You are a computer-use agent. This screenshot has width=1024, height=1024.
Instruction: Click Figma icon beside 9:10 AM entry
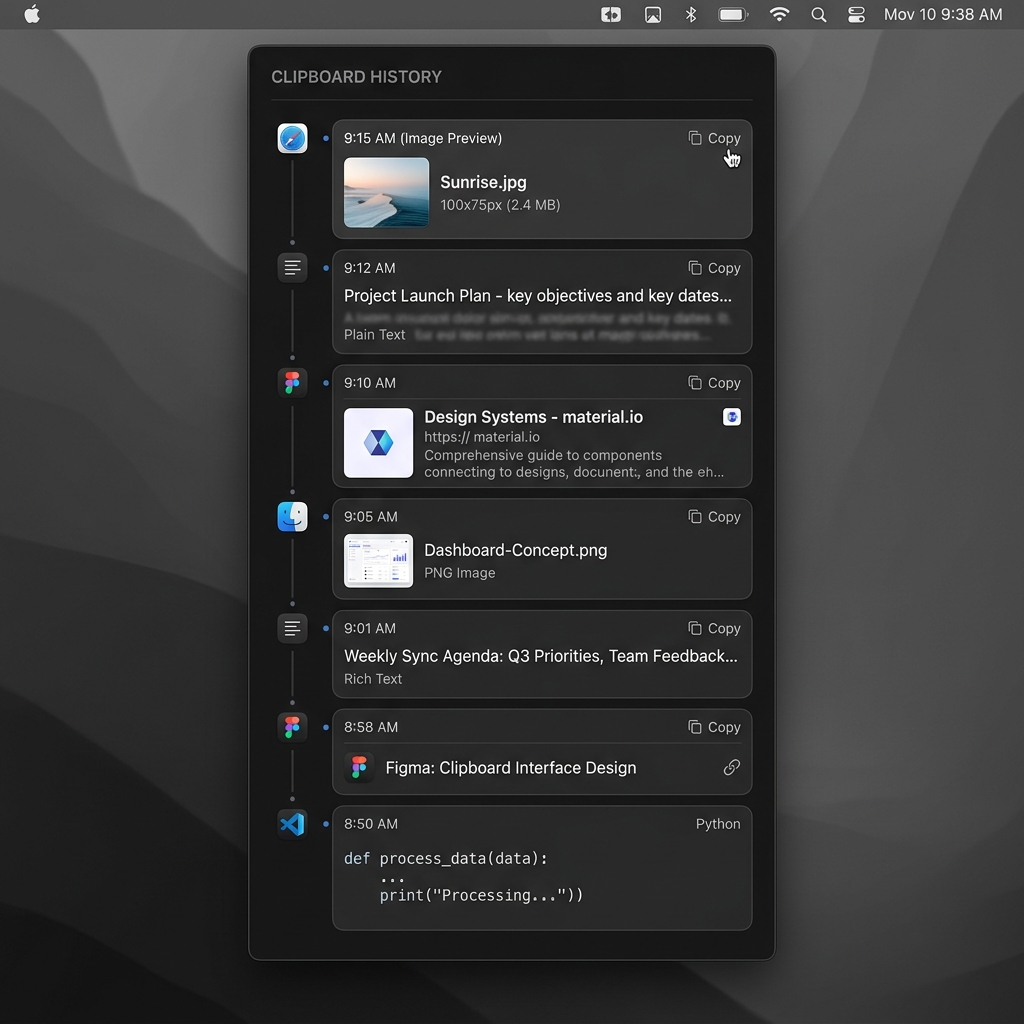coord(292,383)
